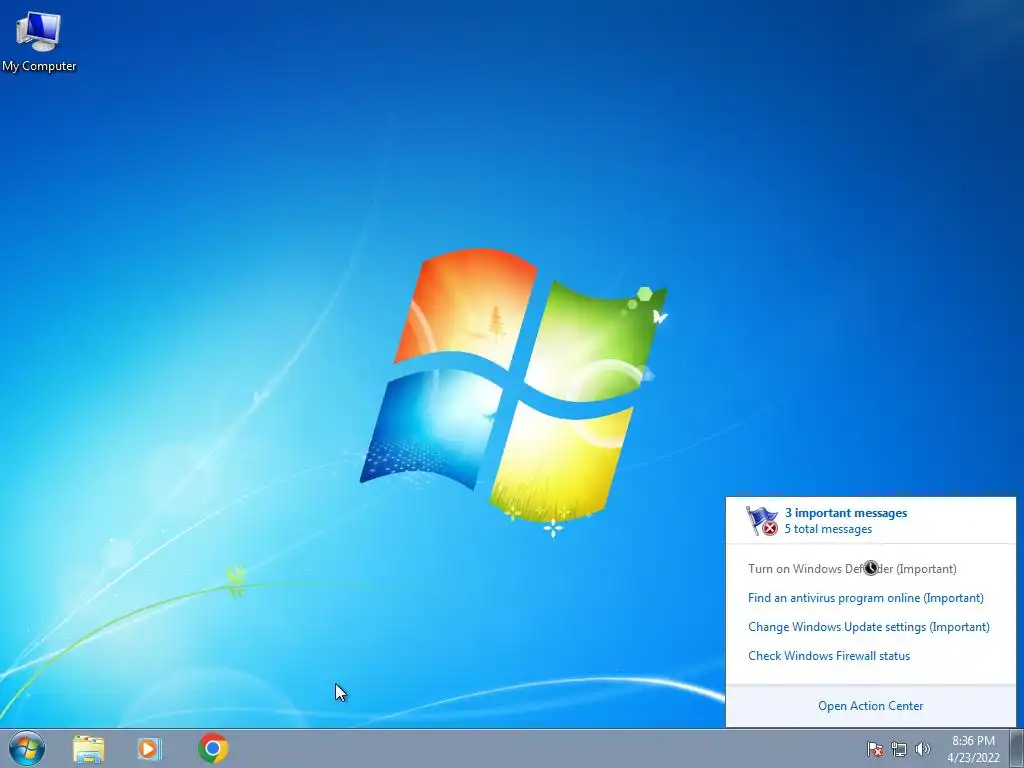1024x768 pixels.
Task: Launch Windows Media Player from the taskbar
Action: (150, 748)
